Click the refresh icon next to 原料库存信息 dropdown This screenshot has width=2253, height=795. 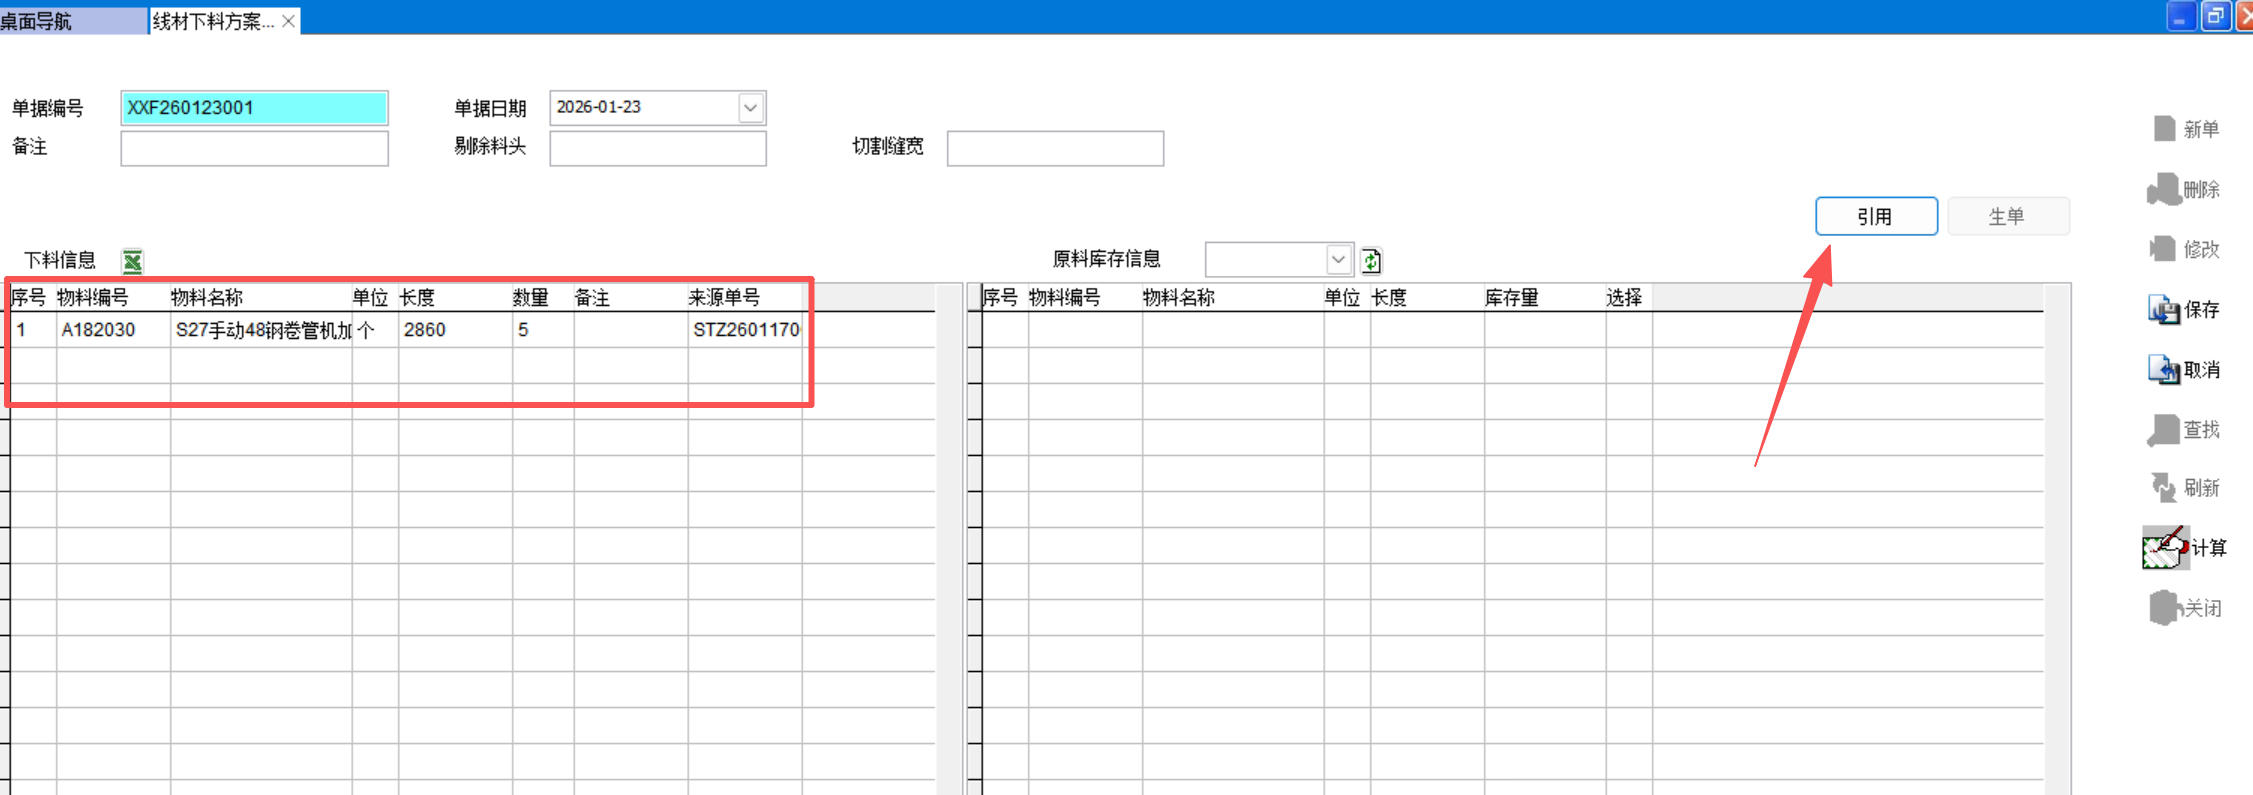tap(1371, 261)
